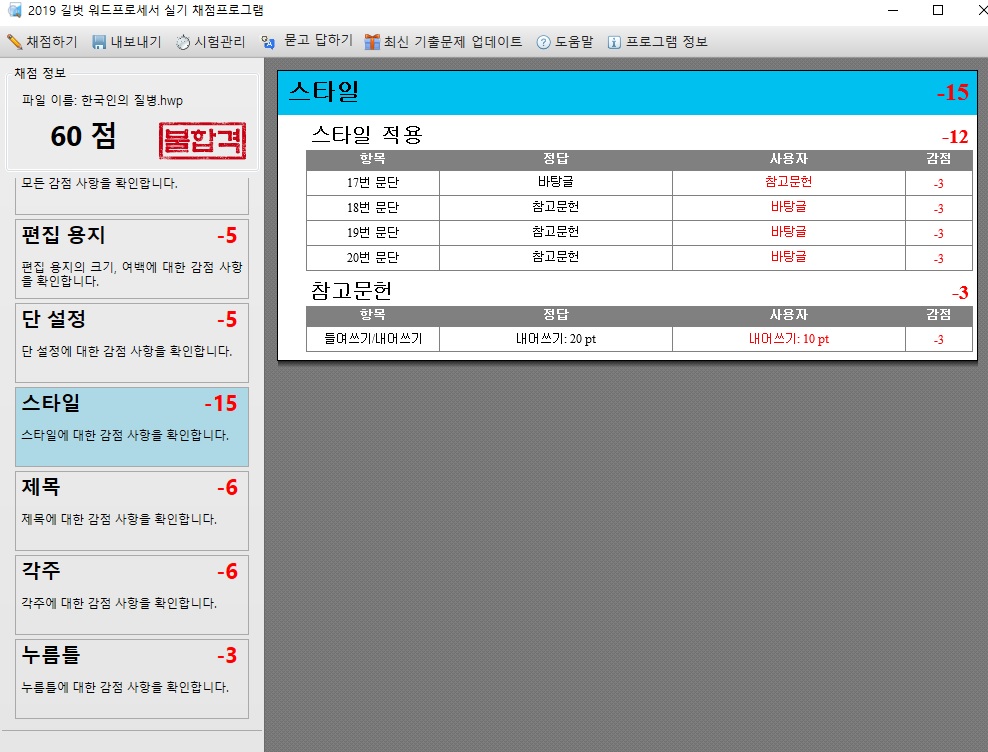
Task: Click red 참고문헌 user value in 17번 문단 row
Action: point(788,182)
